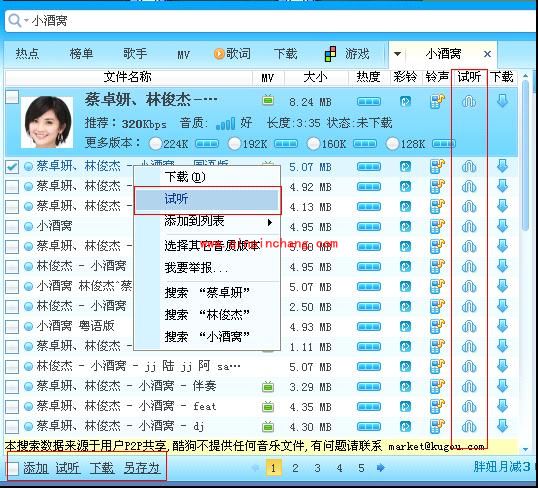The width and height of the screenshot is (538, 488).
Task: Choose 我要举报... in the context menu
Action: (207, 268)
